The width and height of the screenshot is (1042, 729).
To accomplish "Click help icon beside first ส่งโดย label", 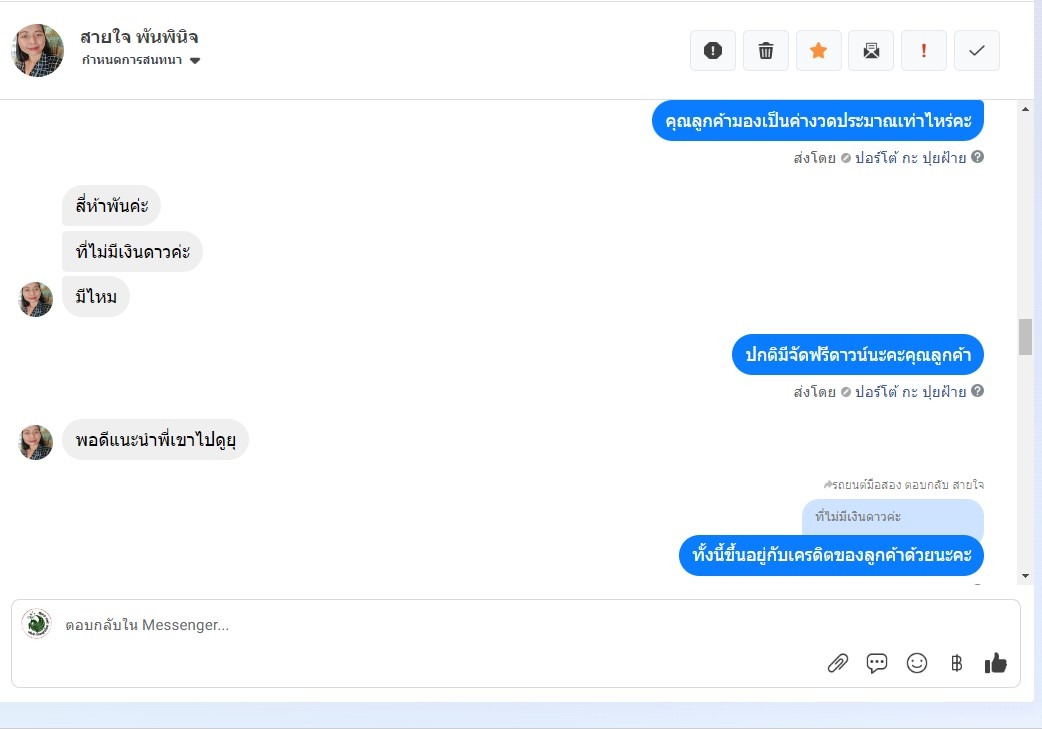I will [x=977, y=157].
